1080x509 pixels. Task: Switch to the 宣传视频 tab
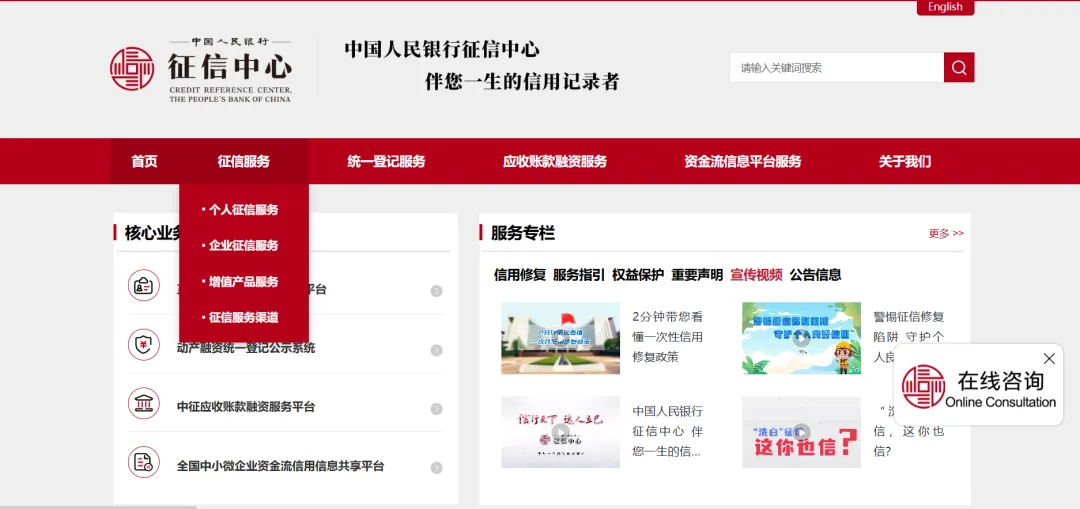756,275
